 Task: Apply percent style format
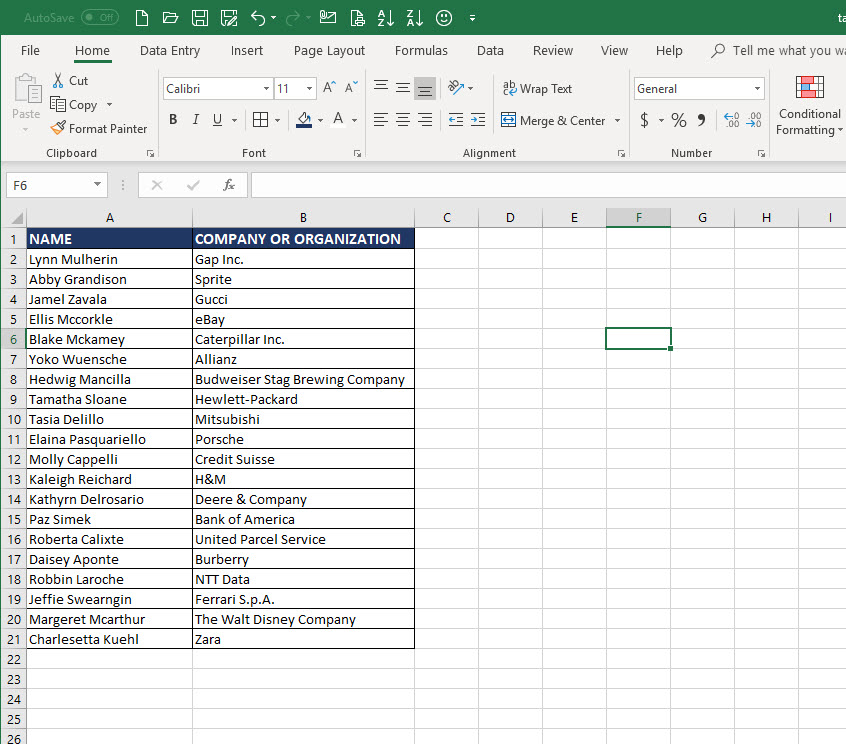(x=679, y=120)
